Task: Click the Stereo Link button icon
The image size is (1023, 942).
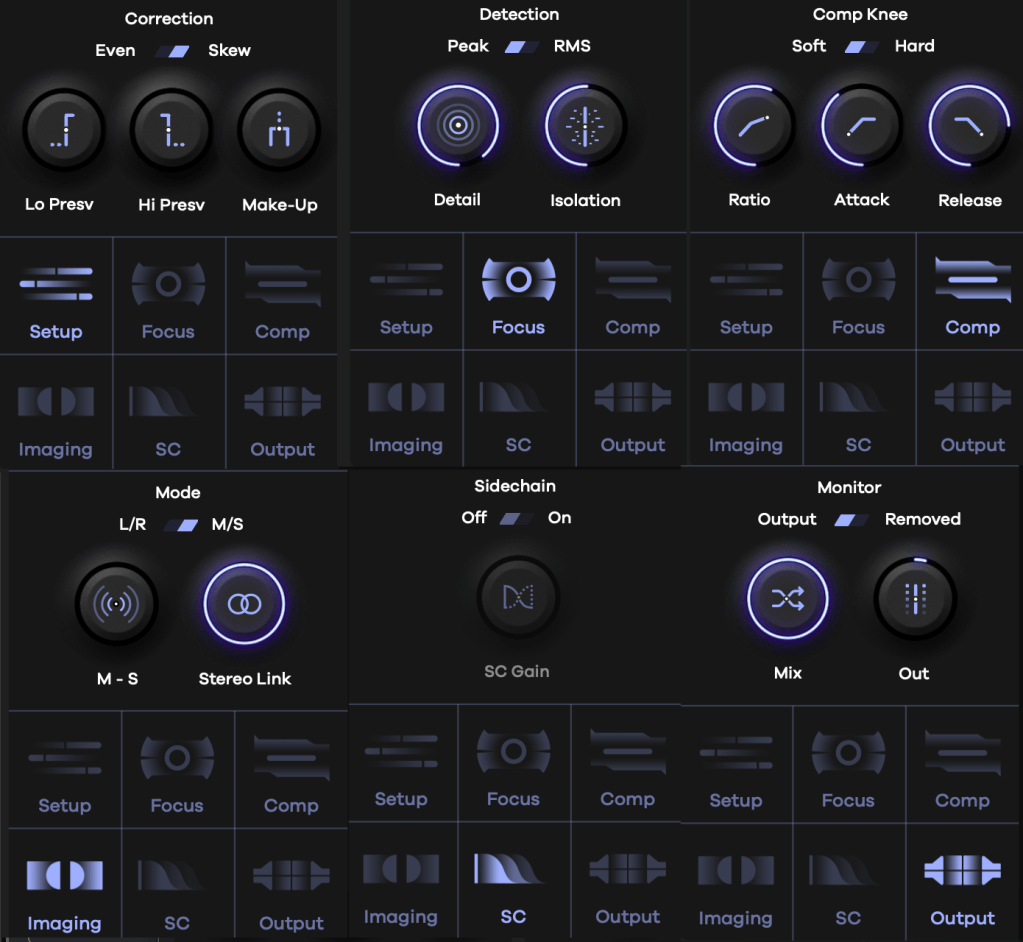Action: [x=245, y=604]
